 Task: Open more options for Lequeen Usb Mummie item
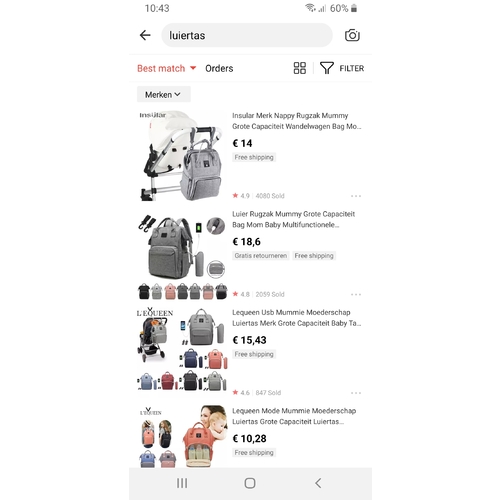point(356,393)
